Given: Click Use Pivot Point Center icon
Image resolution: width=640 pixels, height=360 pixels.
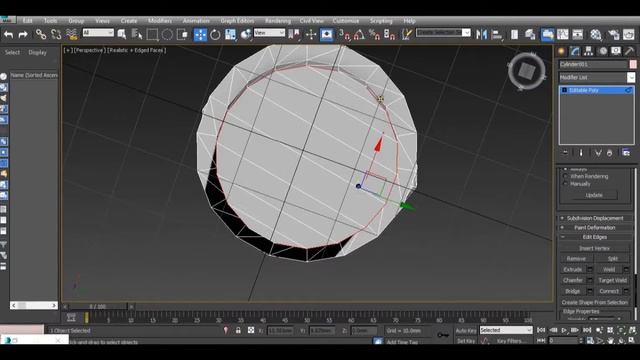Looking at the screenshot, I should 293,35.
